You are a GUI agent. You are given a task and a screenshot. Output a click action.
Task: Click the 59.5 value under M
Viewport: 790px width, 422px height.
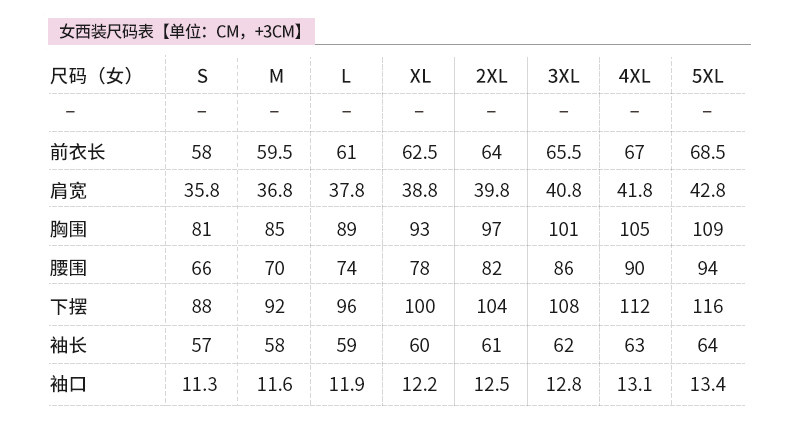(274, 152)
